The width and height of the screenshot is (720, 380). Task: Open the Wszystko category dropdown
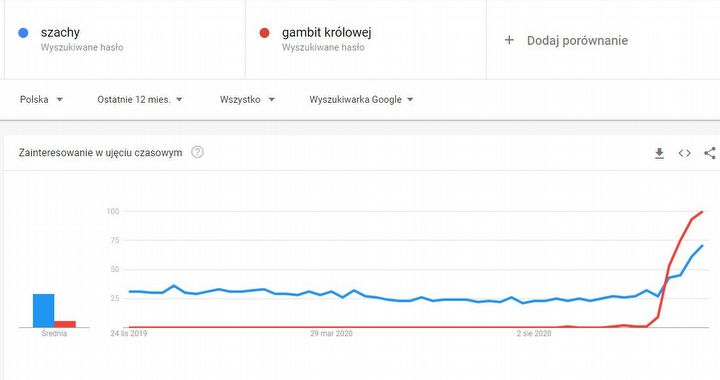pos(247,99)
